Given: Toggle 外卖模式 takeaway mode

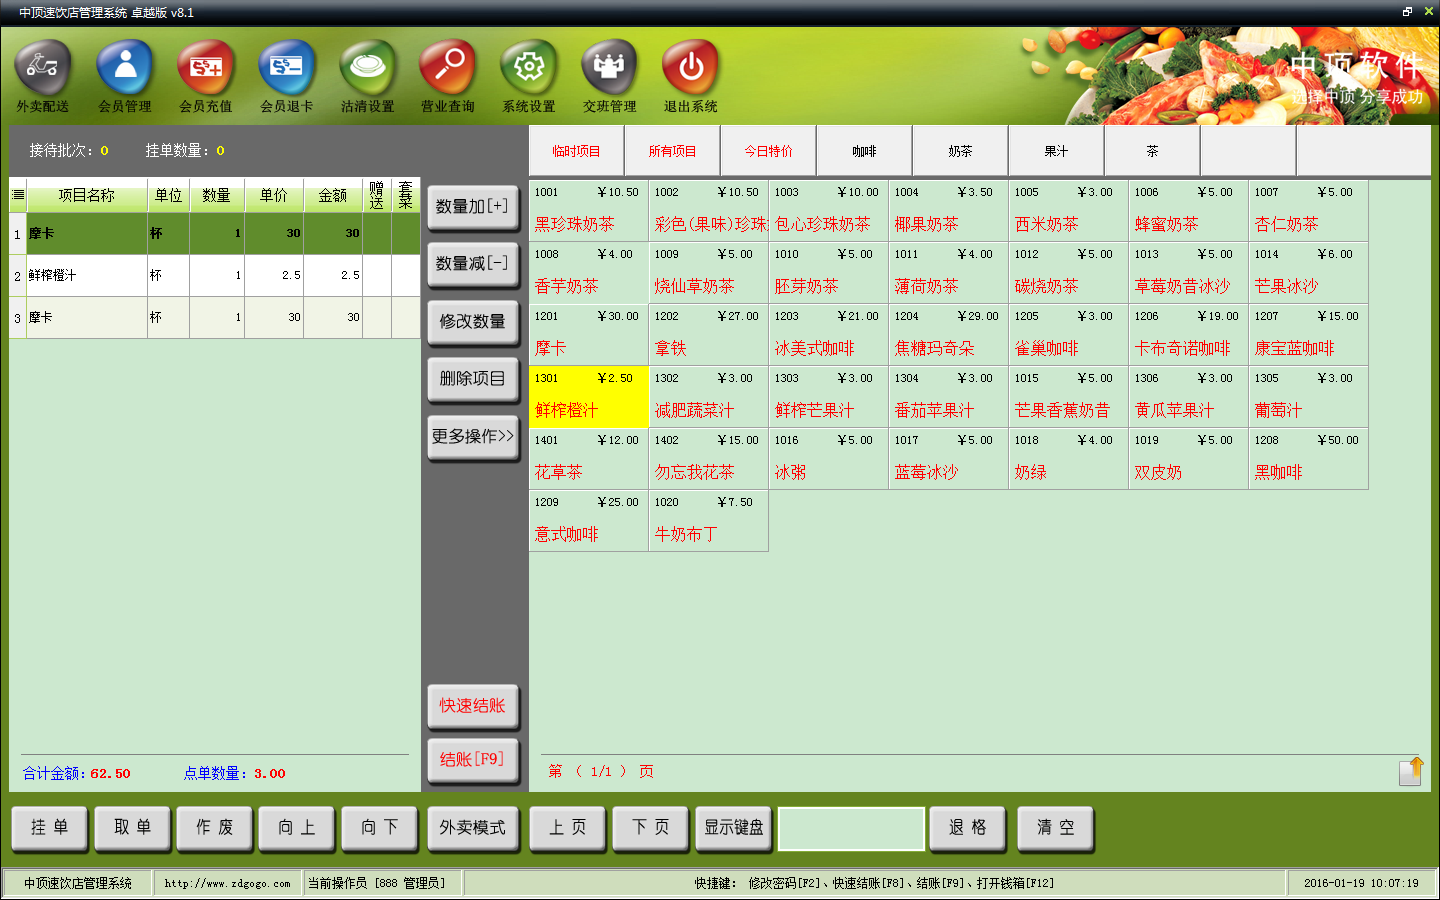Looking at the screenshot, I should [x=473, y=828].
